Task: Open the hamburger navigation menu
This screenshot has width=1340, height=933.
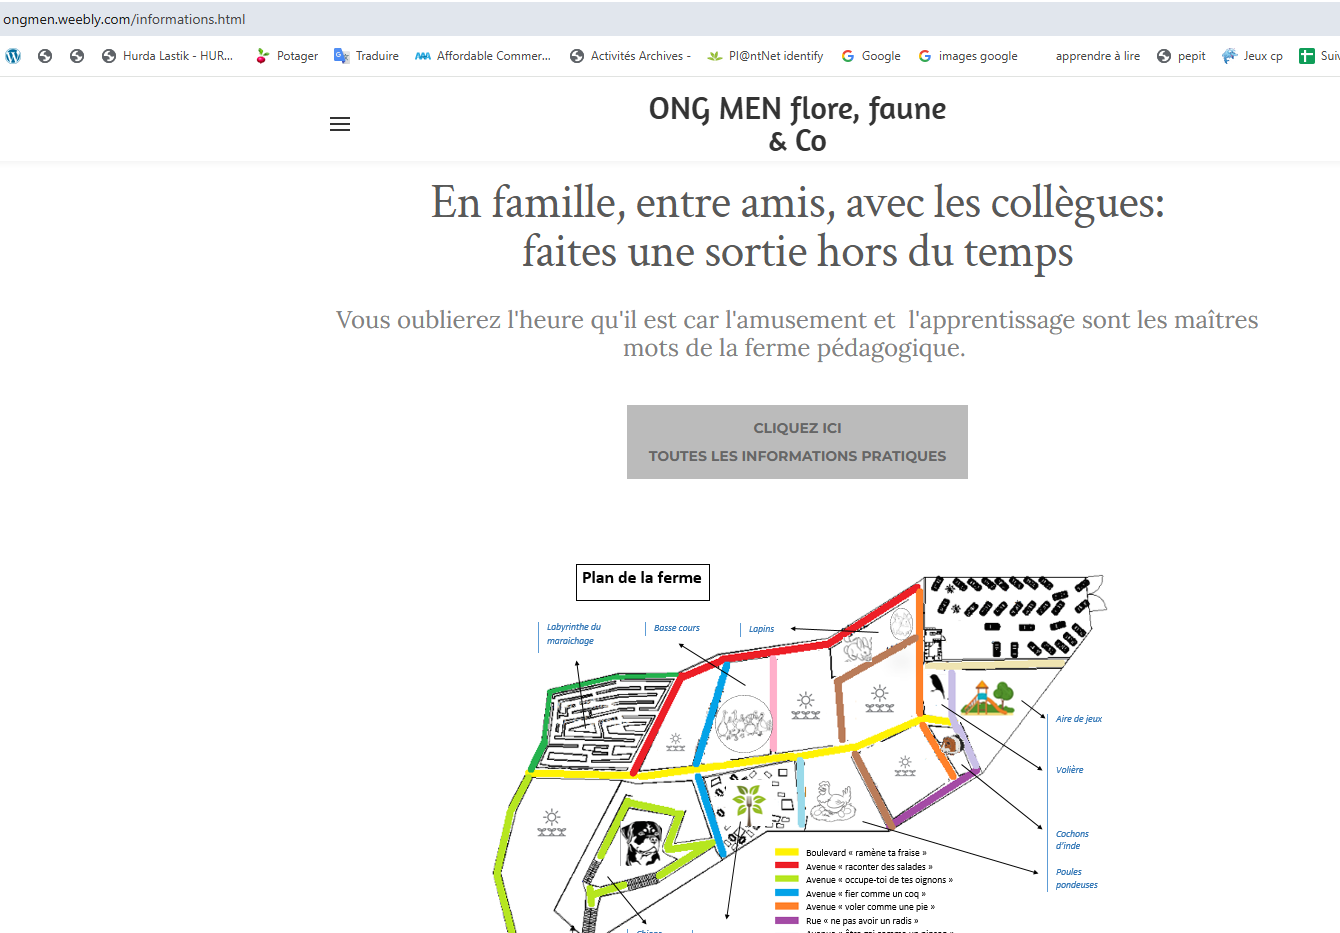Action: (340, 124)
